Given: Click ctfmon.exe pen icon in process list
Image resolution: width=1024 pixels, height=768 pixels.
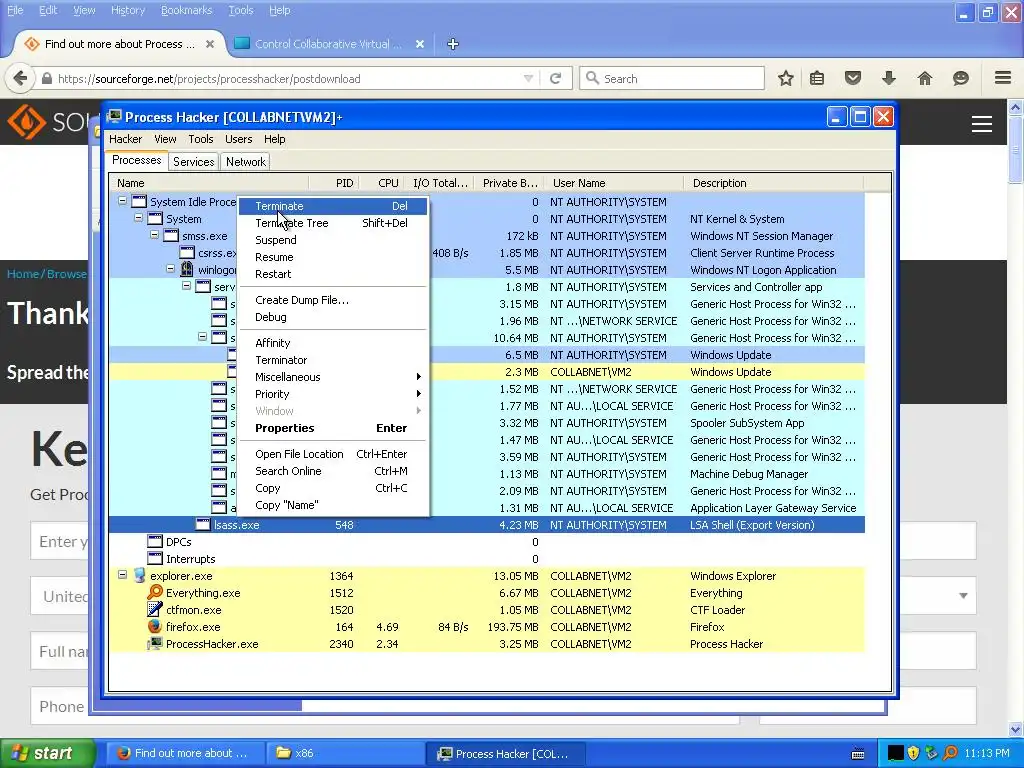Looking at the screenshot, I should [155, 609].
